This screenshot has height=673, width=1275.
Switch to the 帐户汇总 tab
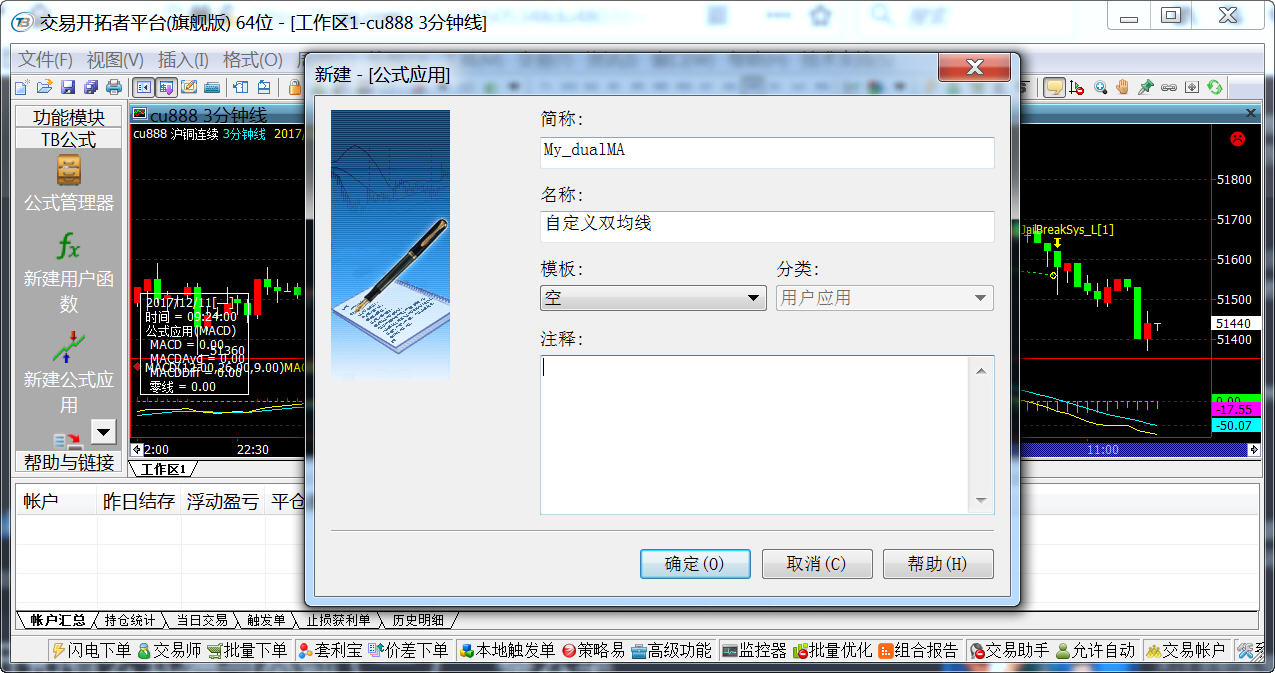coord(57,621)
